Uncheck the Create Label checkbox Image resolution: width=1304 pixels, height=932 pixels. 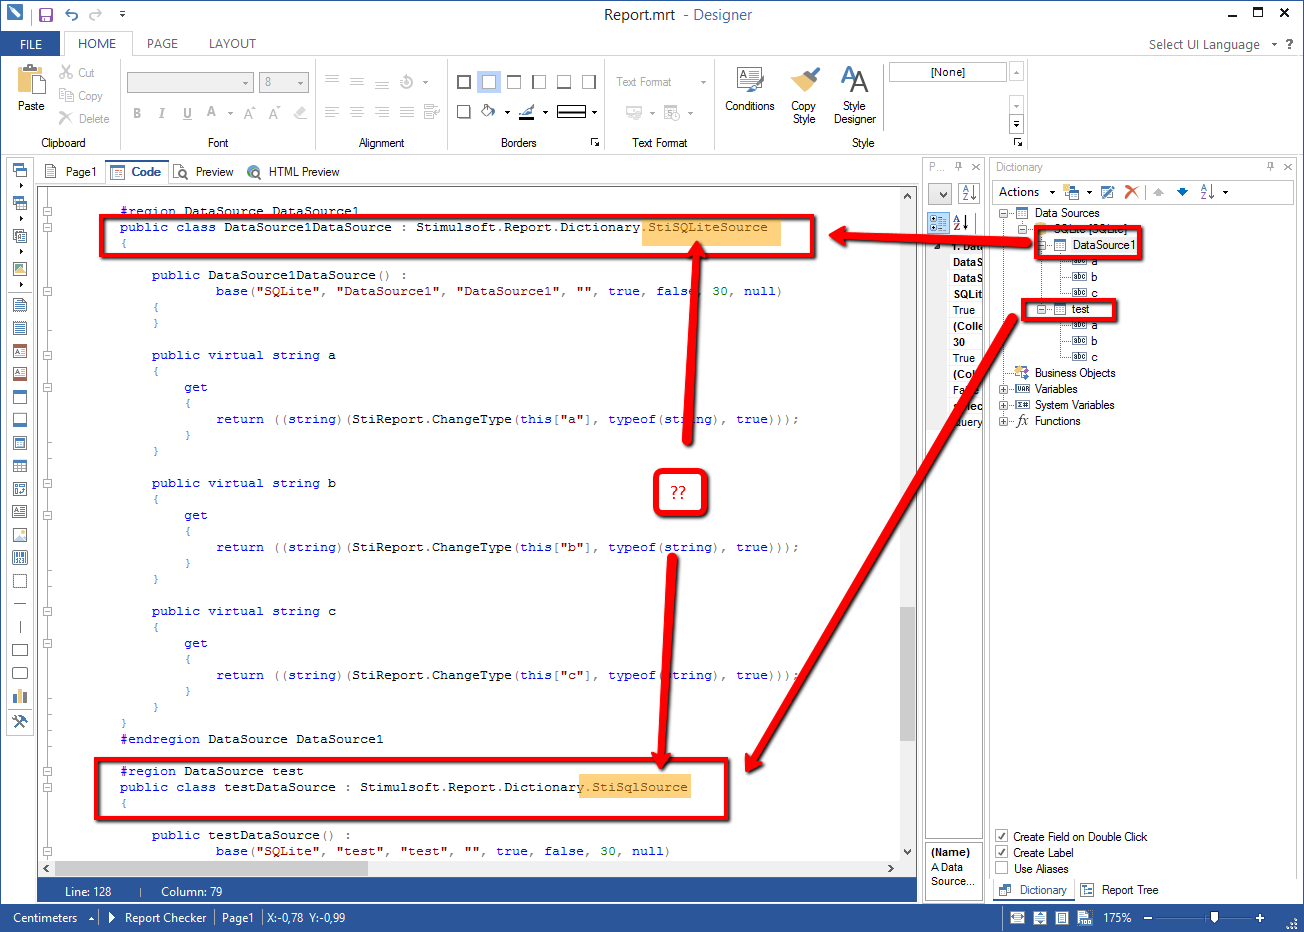pos(1002,852)
